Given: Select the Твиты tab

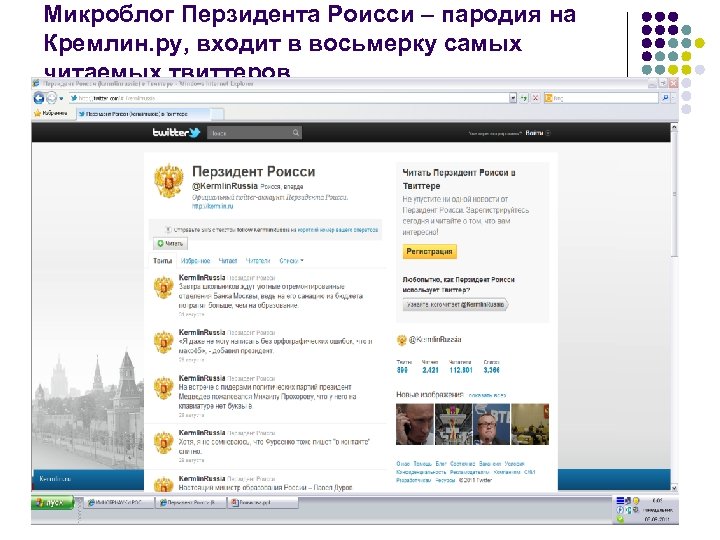Looking at the screenshot, I should coord(163,260).
